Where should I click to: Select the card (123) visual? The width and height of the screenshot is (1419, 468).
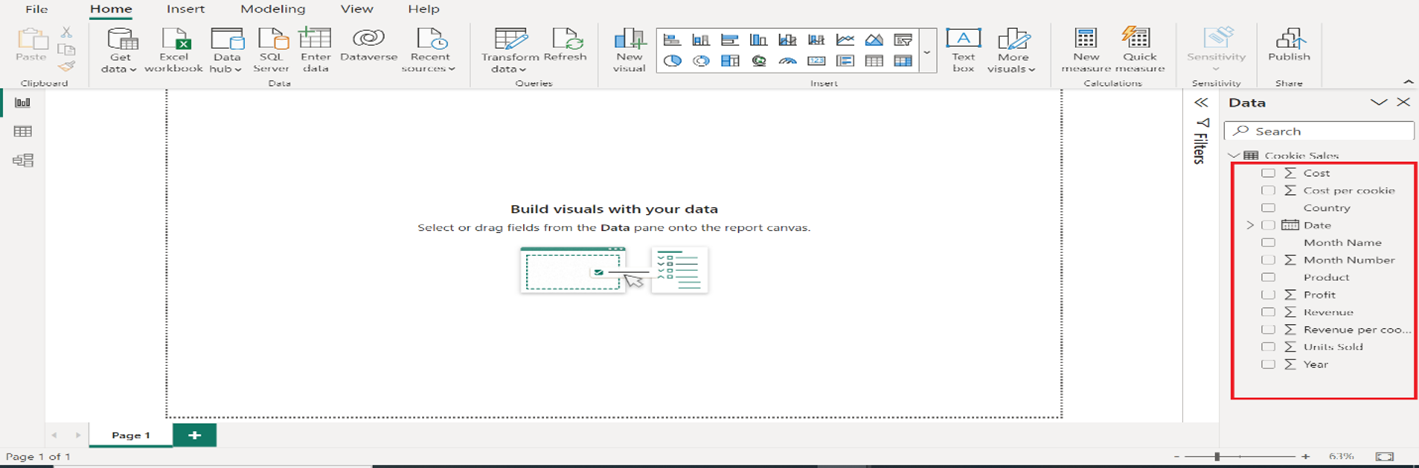[816, 61]
